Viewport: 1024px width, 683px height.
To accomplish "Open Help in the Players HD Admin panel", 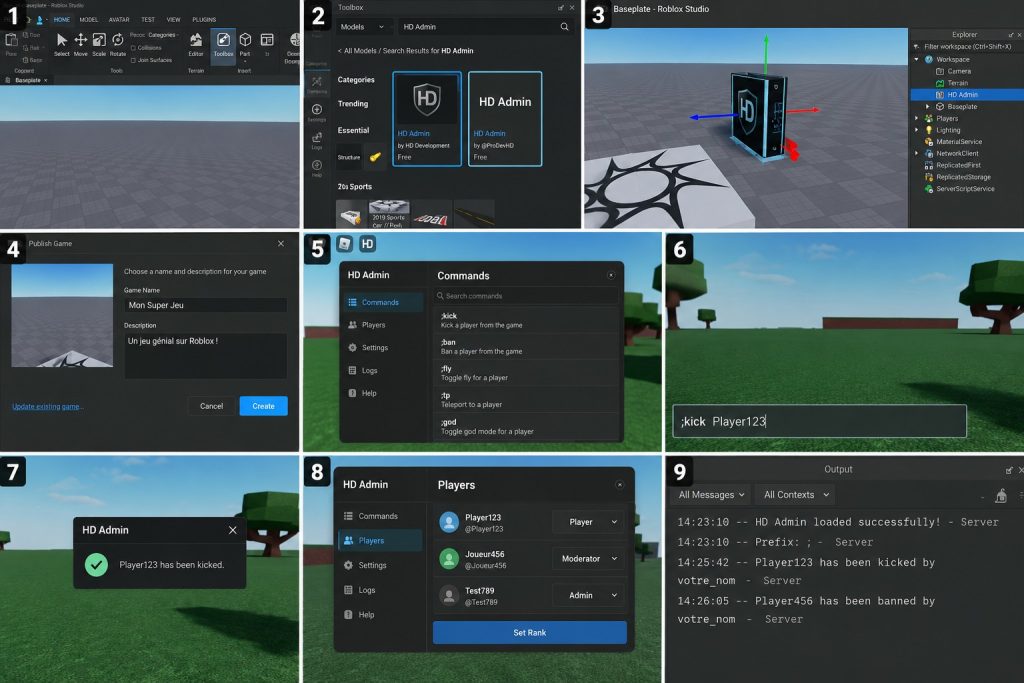I will 380,615.
